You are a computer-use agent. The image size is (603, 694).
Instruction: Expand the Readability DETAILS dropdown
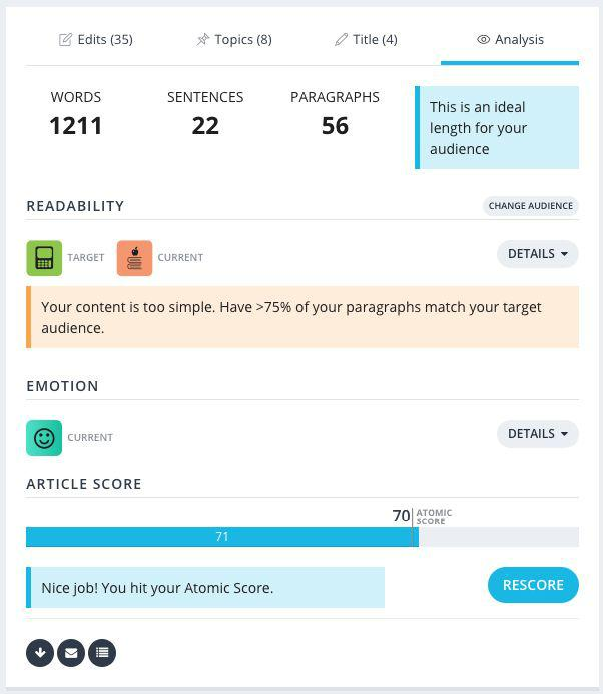[537, 254]
